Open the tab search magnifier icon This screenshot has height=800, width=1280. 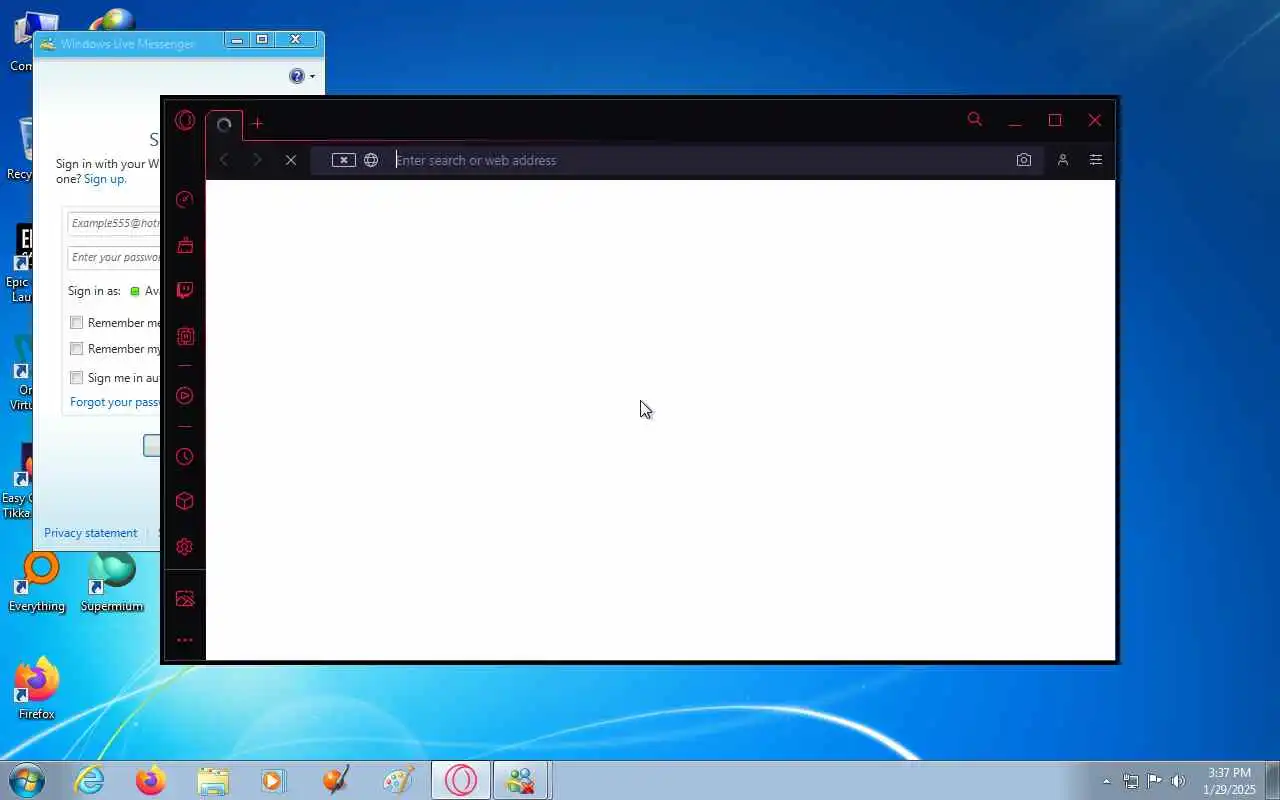(x=975, y=120)
